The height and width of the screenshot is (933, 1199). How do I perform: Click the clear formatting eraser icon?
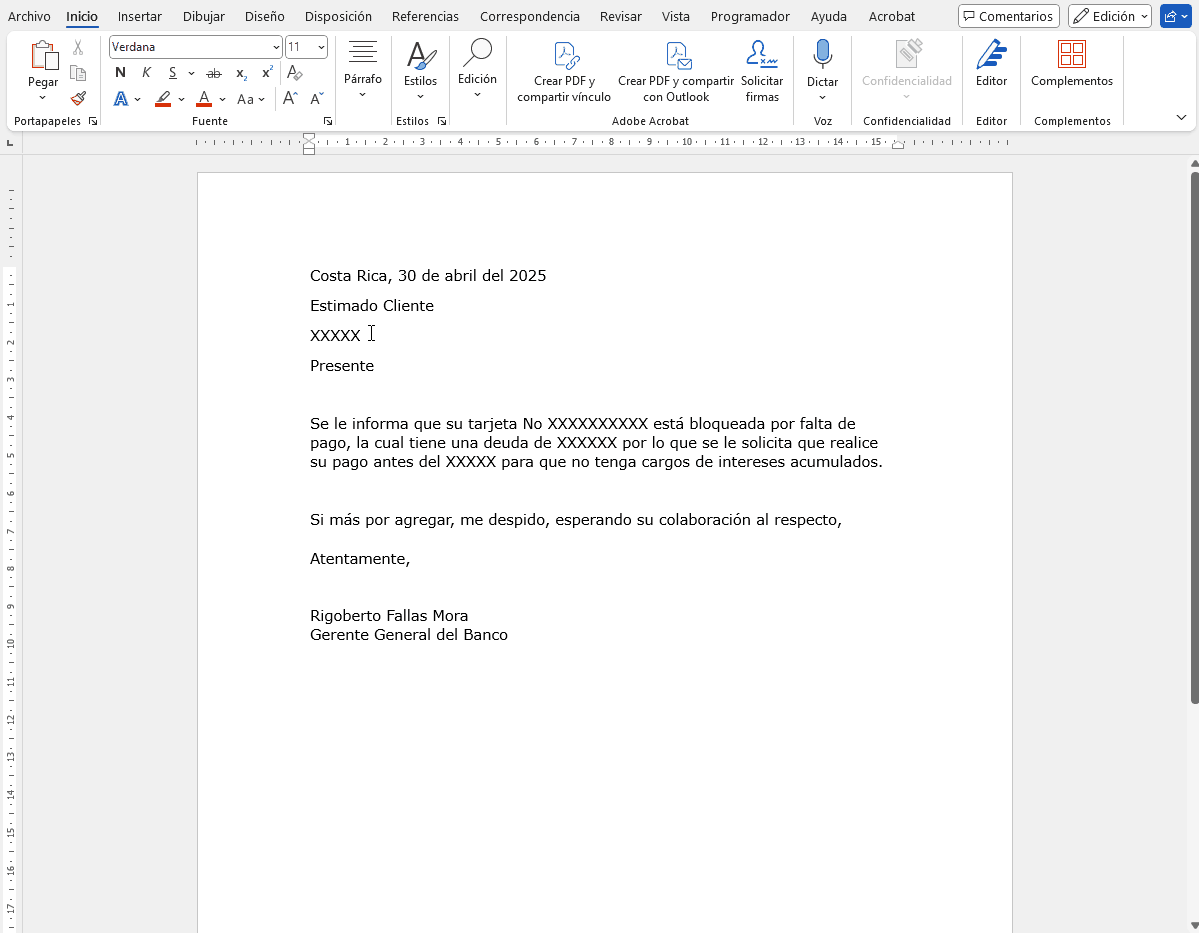294,73
